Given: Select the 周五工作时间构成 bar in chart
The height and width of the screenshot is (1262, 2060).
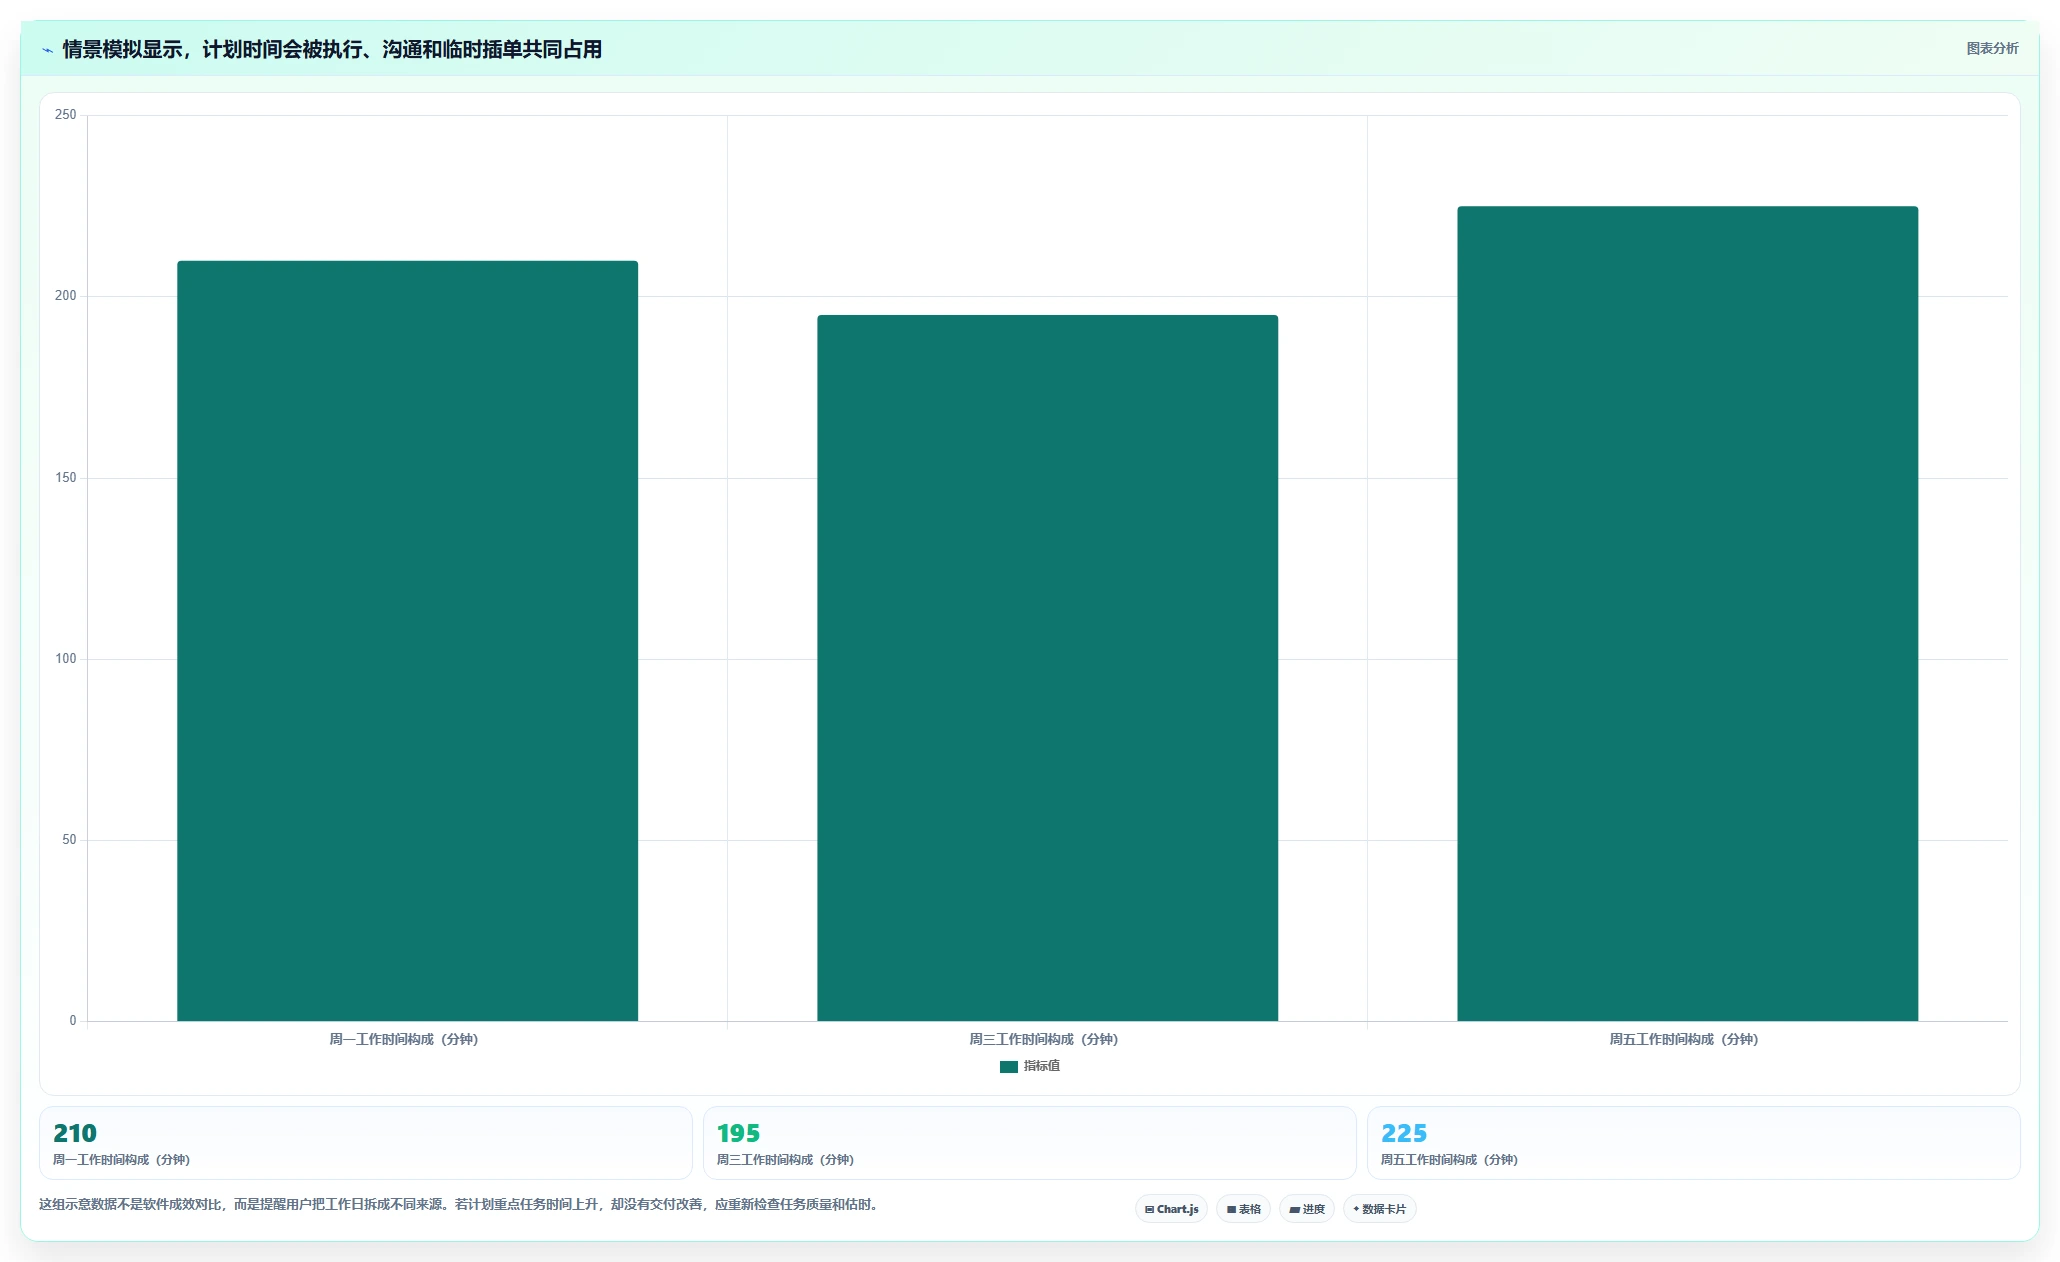Looking at the screenshot, I should pyautogui.click(x=1687, y=614).
